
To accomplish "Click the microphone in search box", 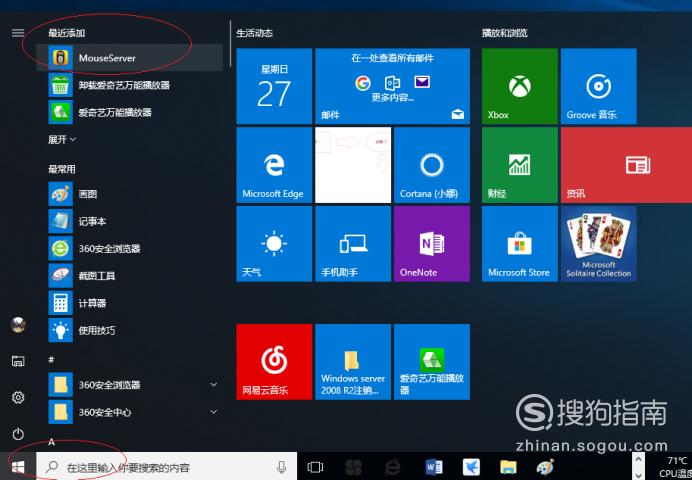I will [x=282, y=467].
